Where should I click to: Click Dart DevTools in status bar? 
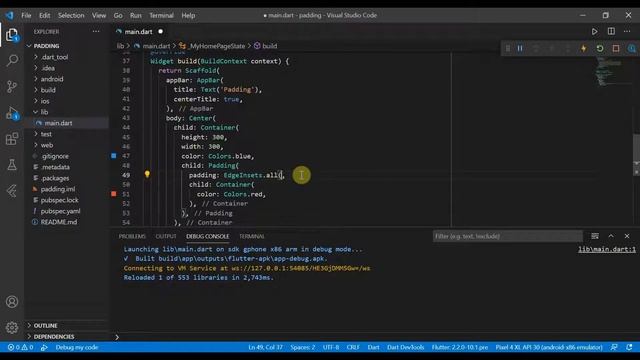tap(405, 347)
